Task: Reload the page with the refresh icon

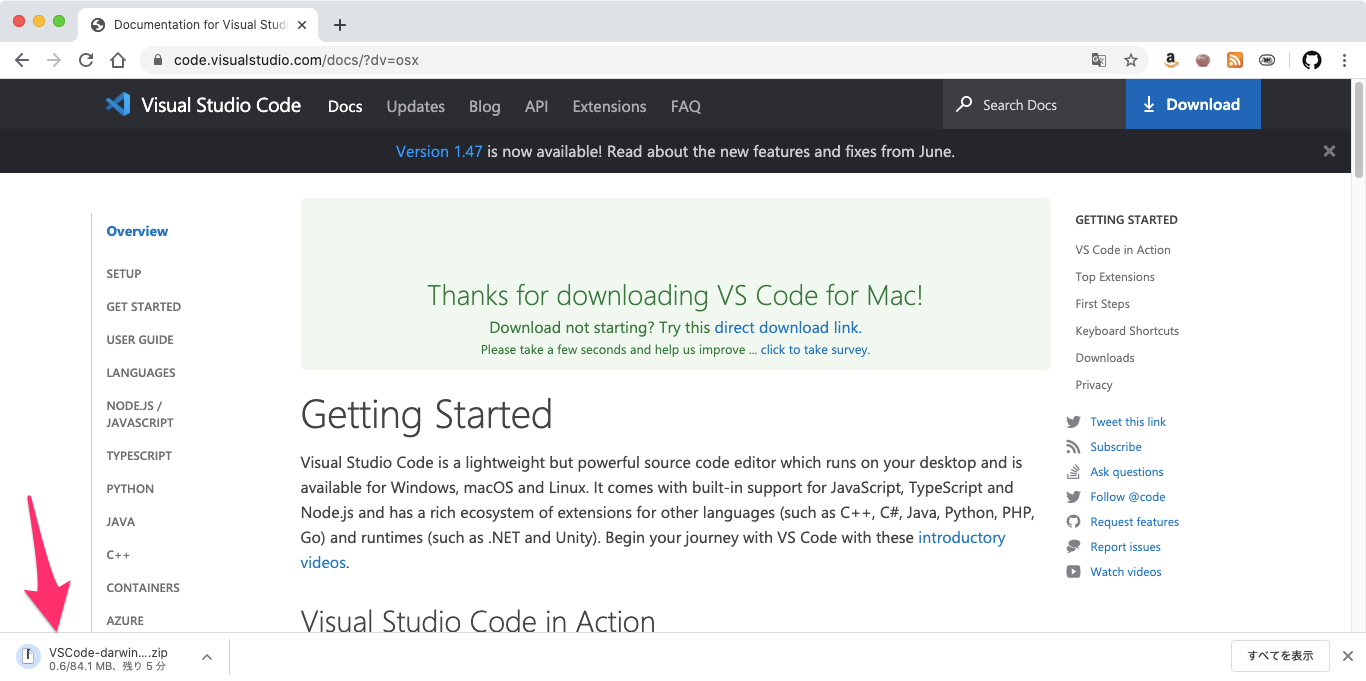Action: [x=86, y=60]
